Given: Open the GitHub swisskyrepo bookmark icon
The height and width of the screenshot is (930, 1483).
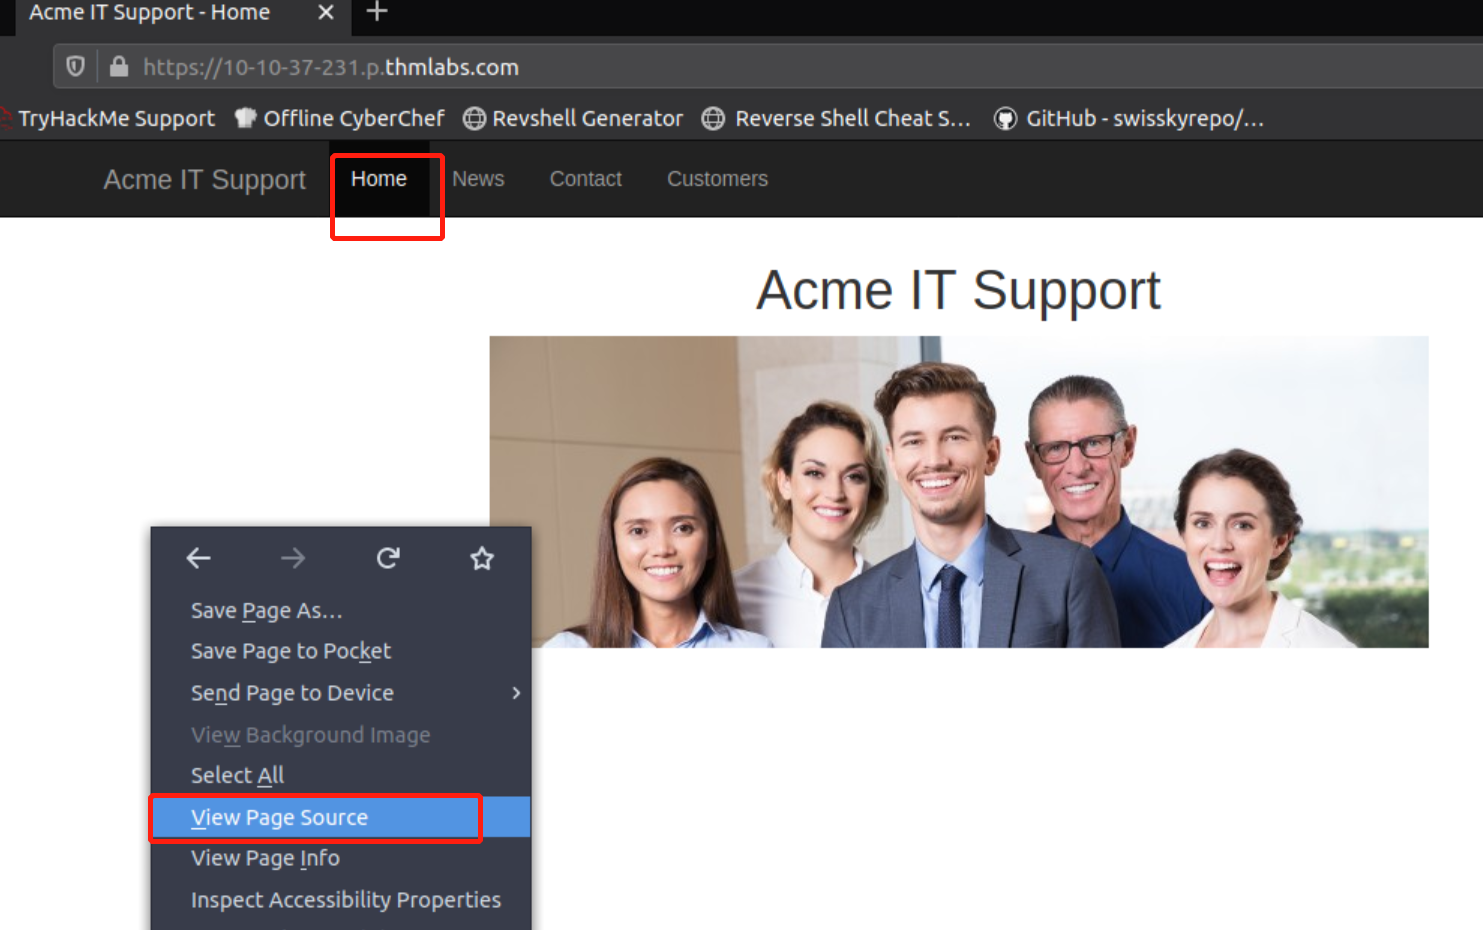Looking at the screenshot, I should tap(1004, 118).
